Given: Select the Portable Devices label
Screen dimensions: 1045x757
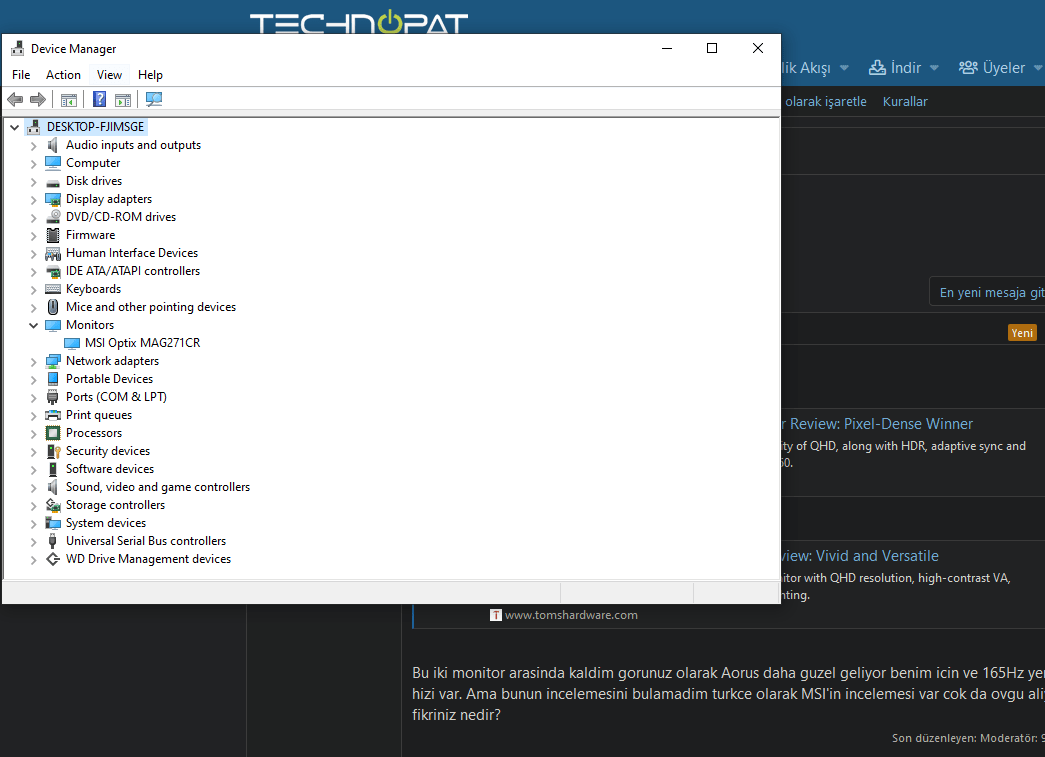Looking at the screenshot, I should [109, 379].
